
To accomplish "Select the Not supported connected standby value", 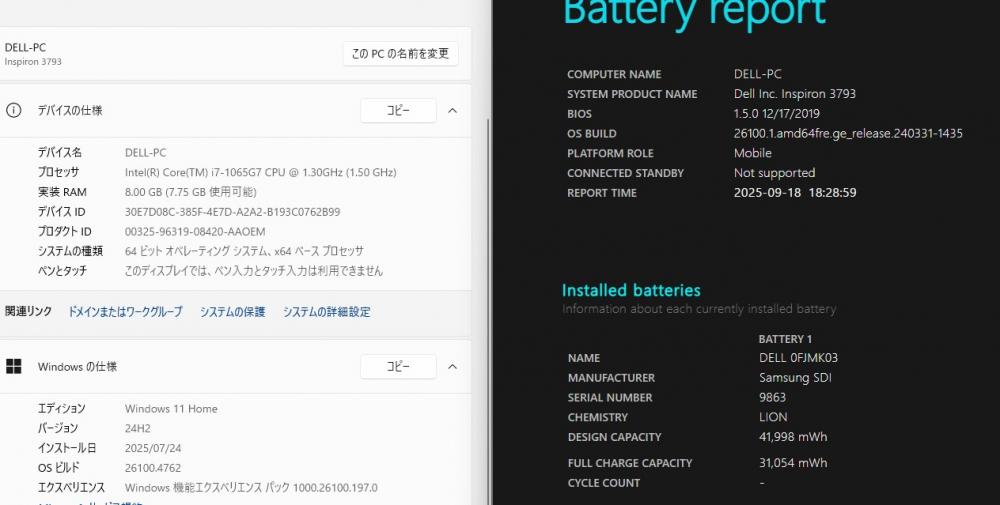I will [774, 173].
